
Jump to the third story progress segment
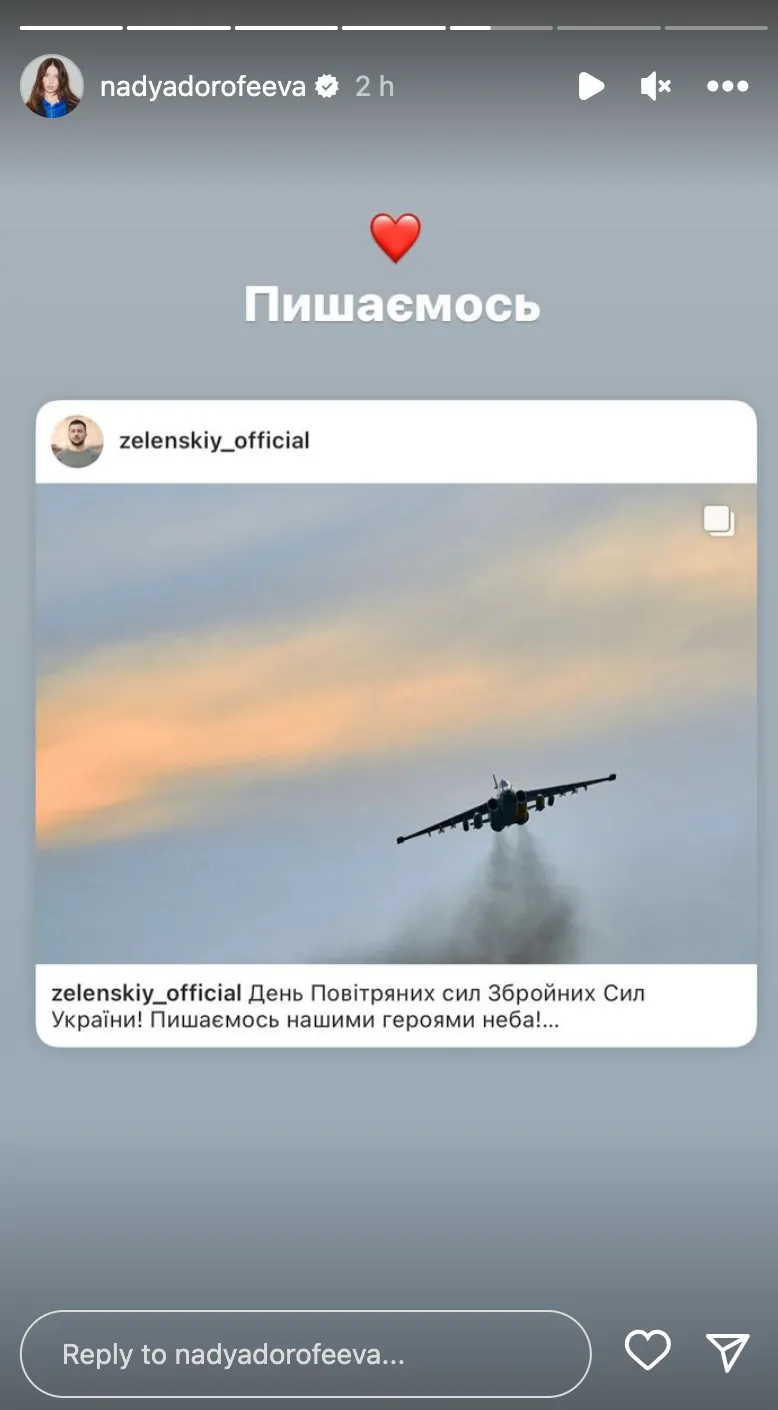(286, 27)
